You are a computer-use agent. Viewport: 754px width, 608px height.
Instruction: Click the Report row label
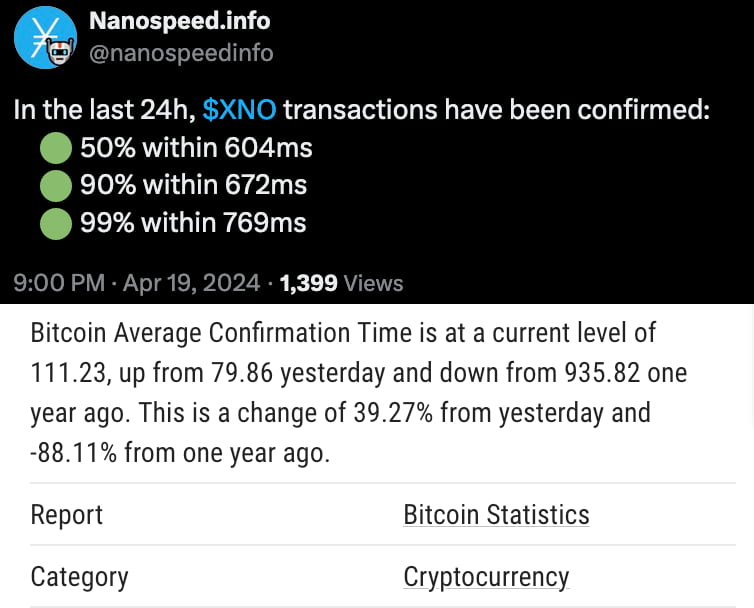pos(67,515)
